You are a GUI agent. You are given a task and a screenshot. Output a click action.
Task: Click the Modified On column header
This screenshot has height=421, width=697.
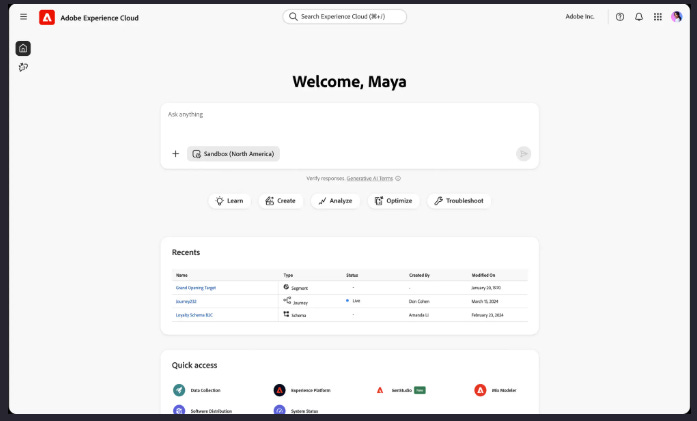483,275
